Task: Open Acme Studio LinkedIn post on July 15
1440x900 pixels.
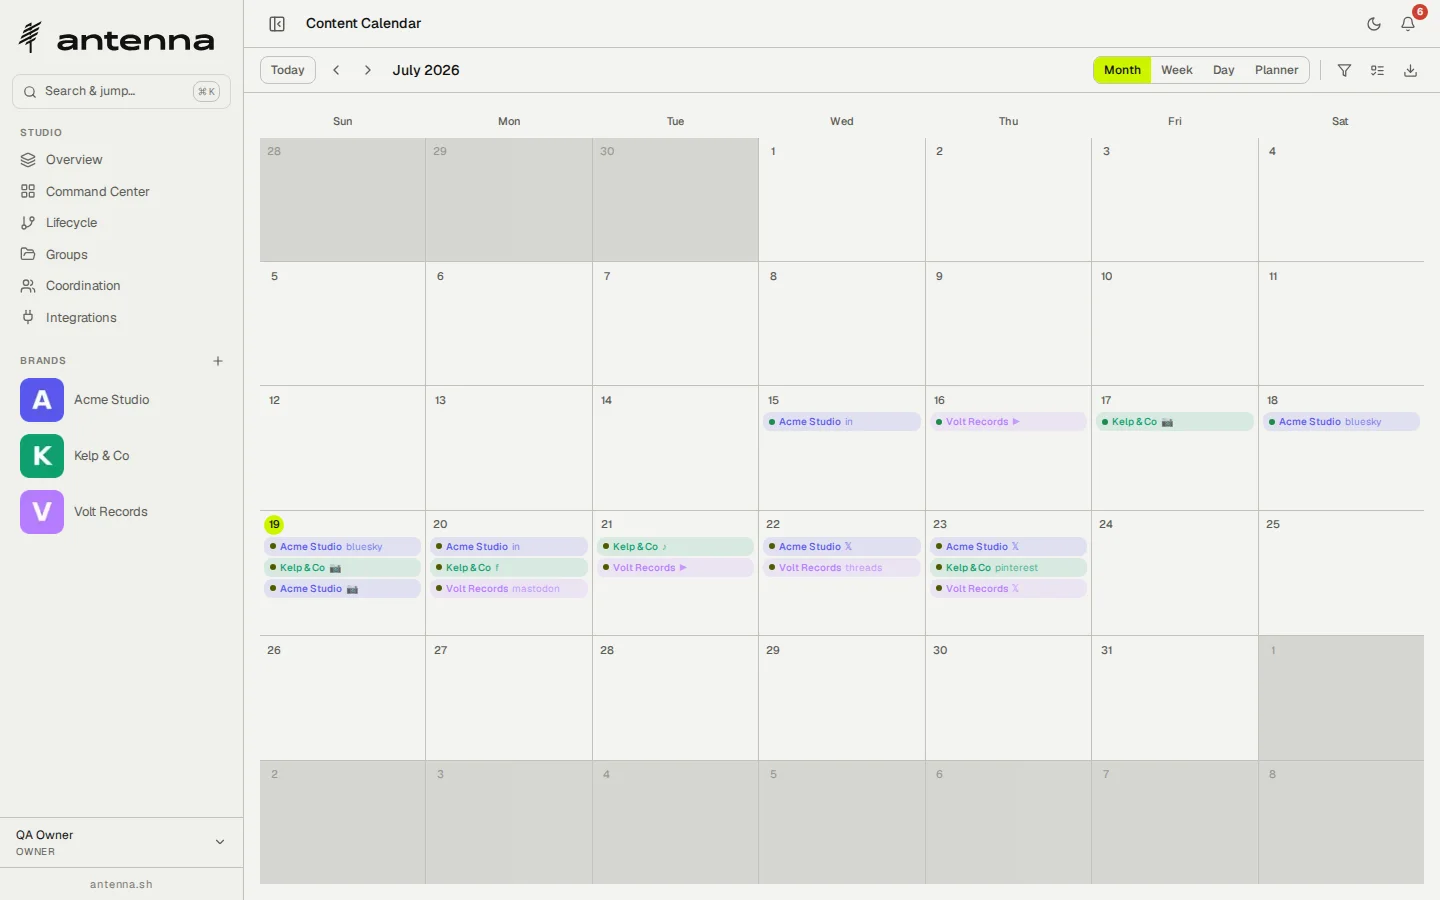Action: point(842,422)
